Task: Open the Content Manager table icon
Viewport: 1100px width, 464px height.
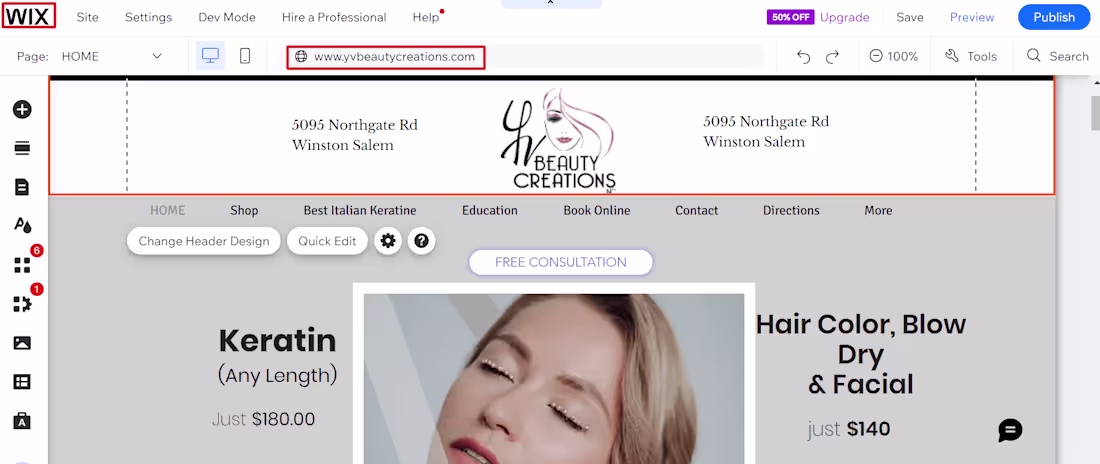Action: pyautogui.click(x=22, y=382)
